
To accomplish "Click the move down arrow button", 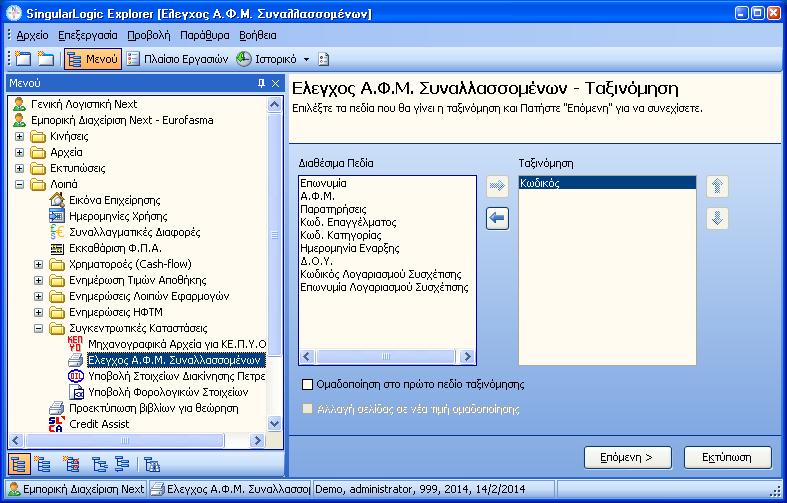I will point(717,218).
